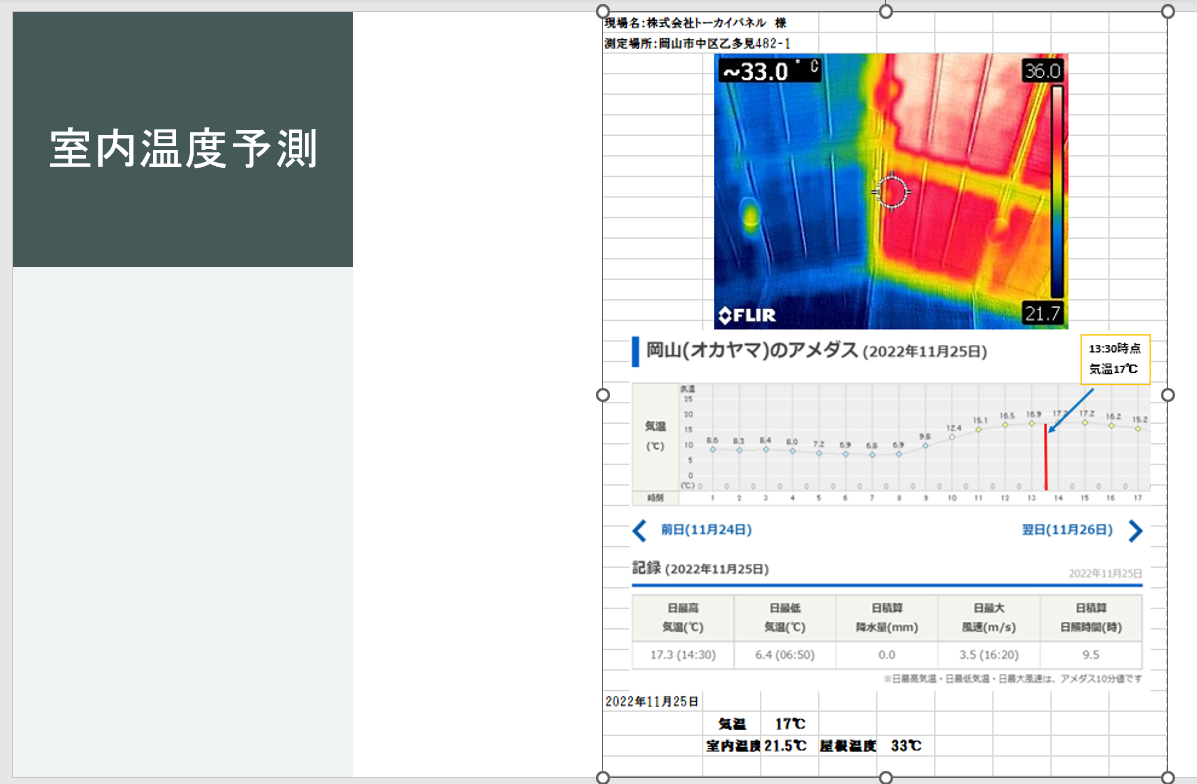Click the crosshair reticle on the thermal image
Viewport: 1197px width, 784px height.
click(891, 190)
